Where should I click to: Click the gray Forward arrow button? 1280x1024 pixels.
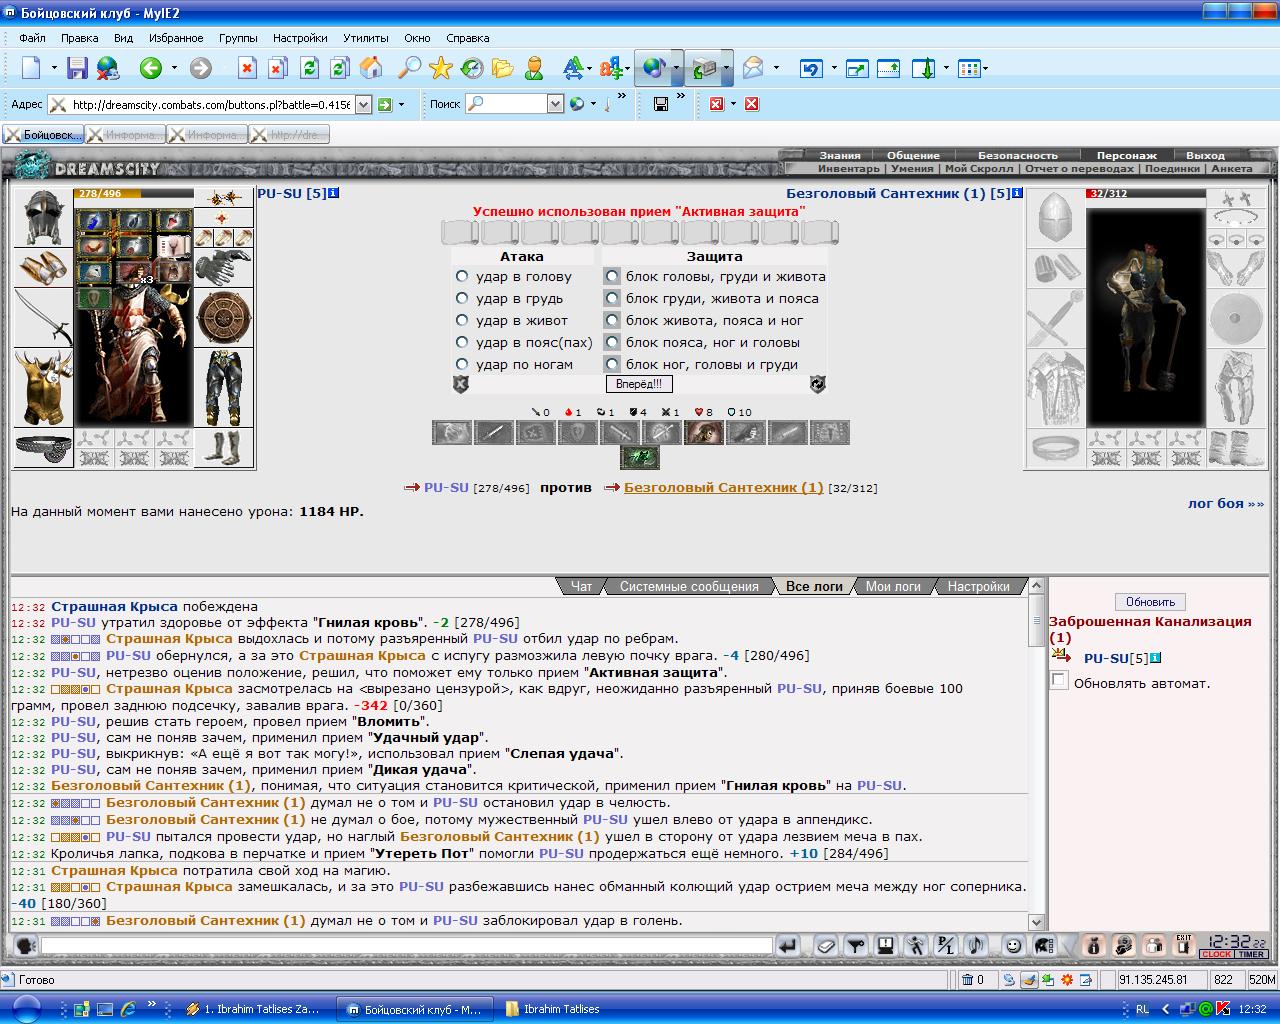tap(201, 68)
